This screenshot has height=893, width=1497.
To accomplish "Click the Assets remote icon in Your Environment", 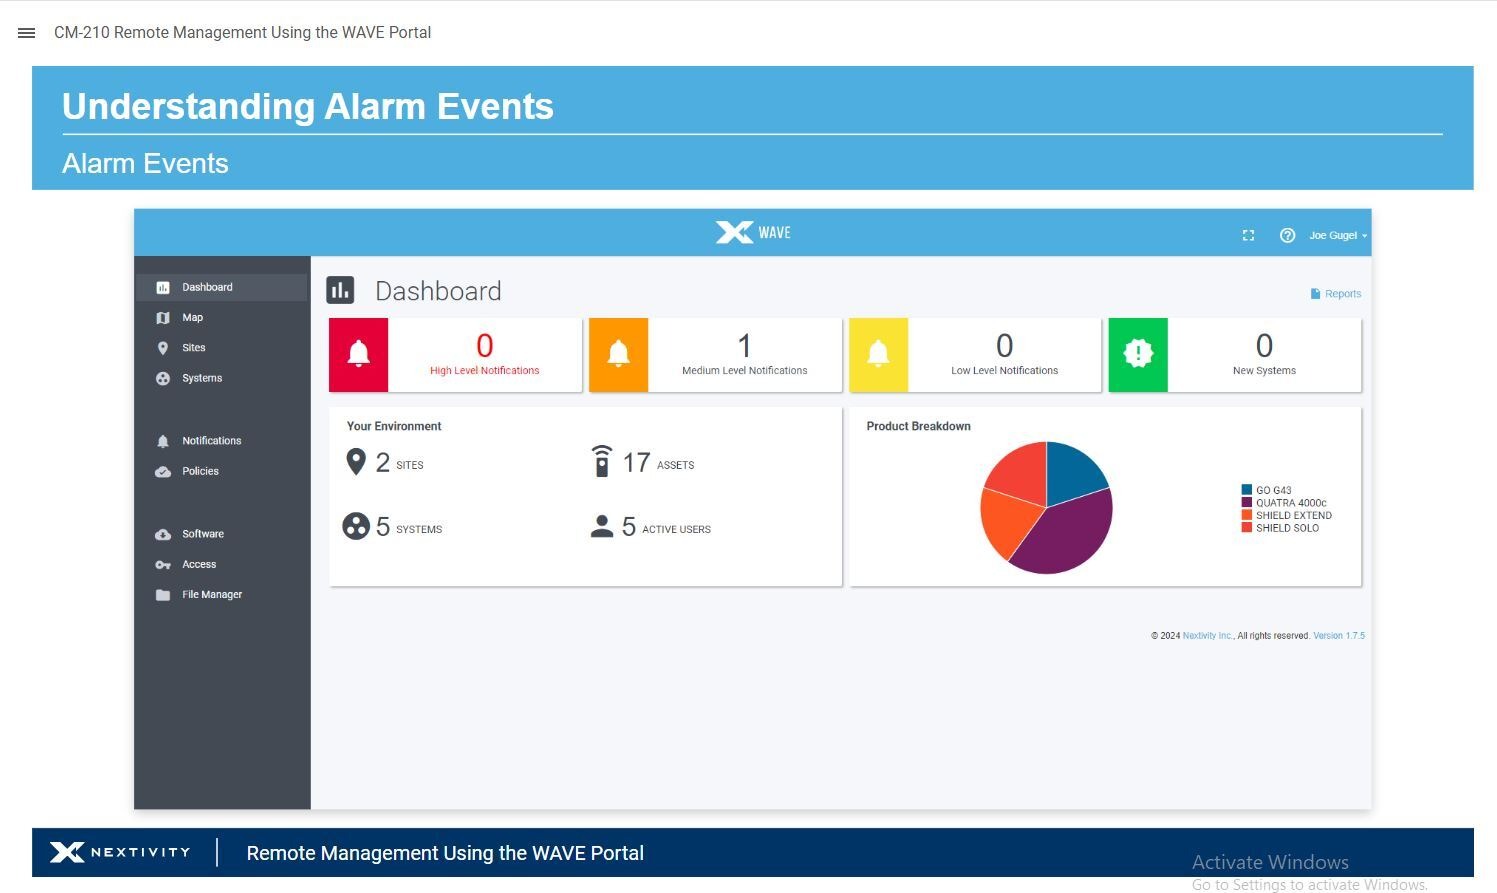I will click(x=601, y=461).
